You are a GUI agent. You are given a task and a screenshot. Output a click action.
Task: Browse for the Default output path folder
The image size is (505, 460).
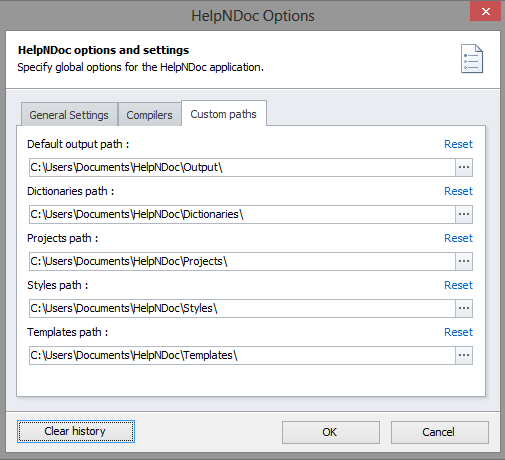[464, 167]
